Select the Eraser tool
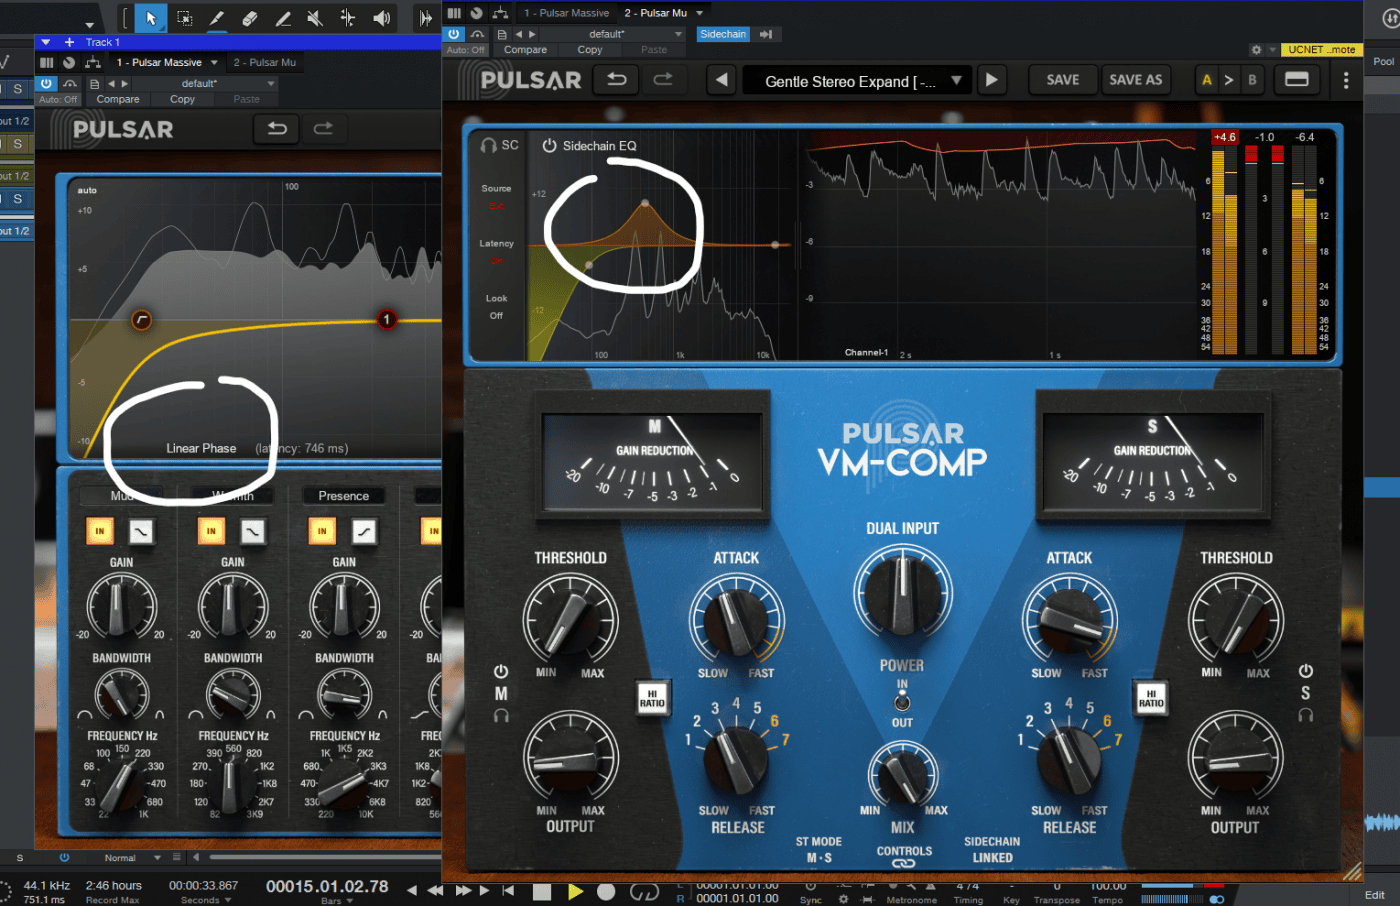 tap(250, 18)
